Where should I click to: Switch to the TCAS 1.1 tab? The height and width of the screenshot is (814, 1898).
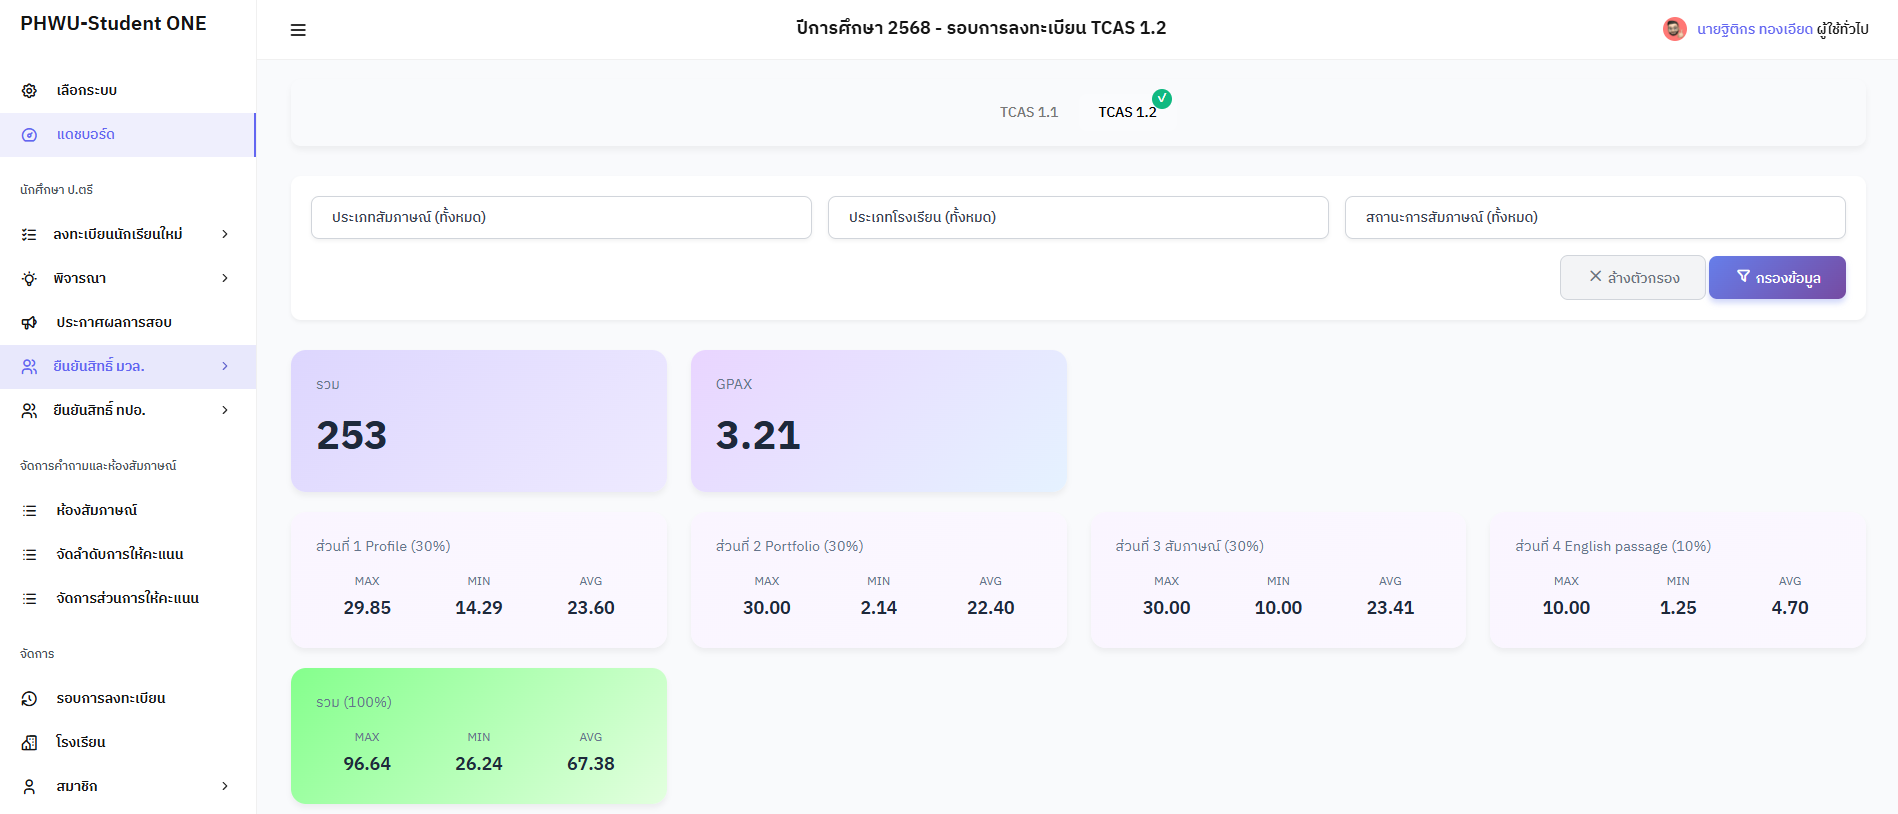click(x=1028, y=112)
